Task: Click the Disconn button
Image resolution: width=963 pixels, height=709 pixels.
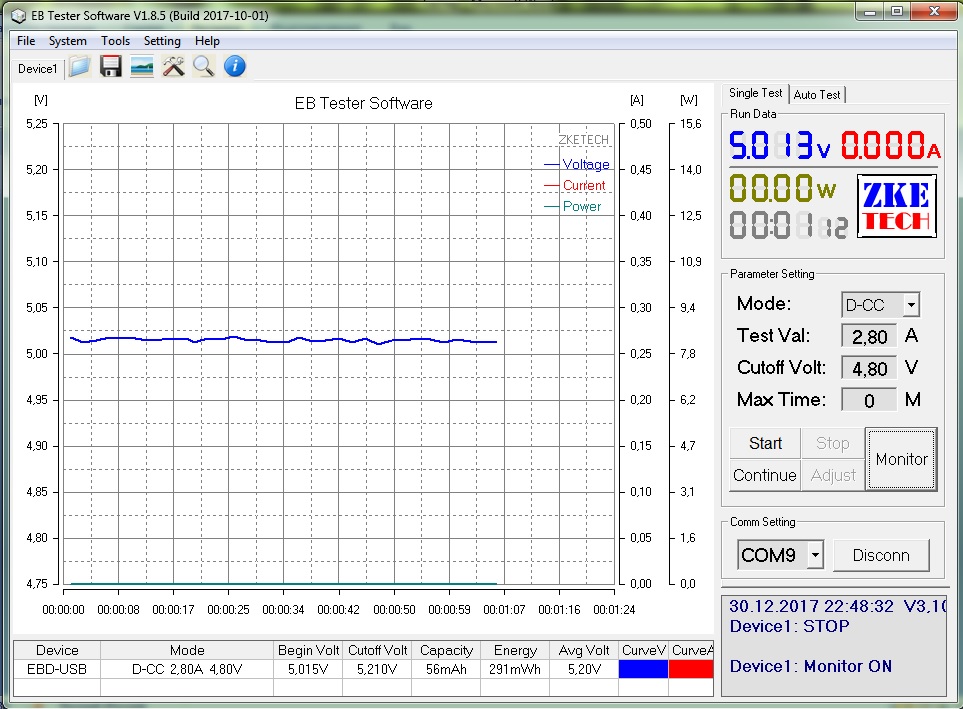Action: point(881,555)
